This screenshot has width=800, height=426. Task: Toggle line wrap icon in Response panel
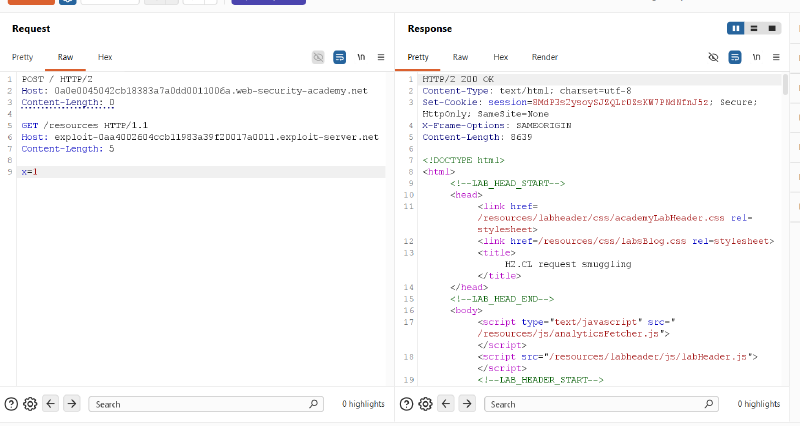point(735,57)
